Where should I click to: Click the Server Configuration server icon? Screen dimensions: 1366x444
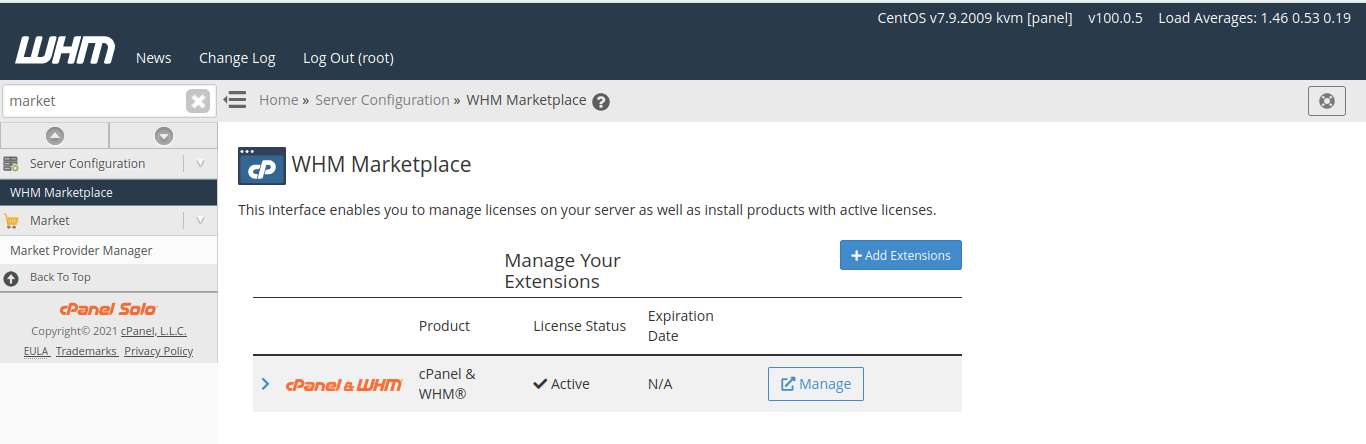pos(11,164)
